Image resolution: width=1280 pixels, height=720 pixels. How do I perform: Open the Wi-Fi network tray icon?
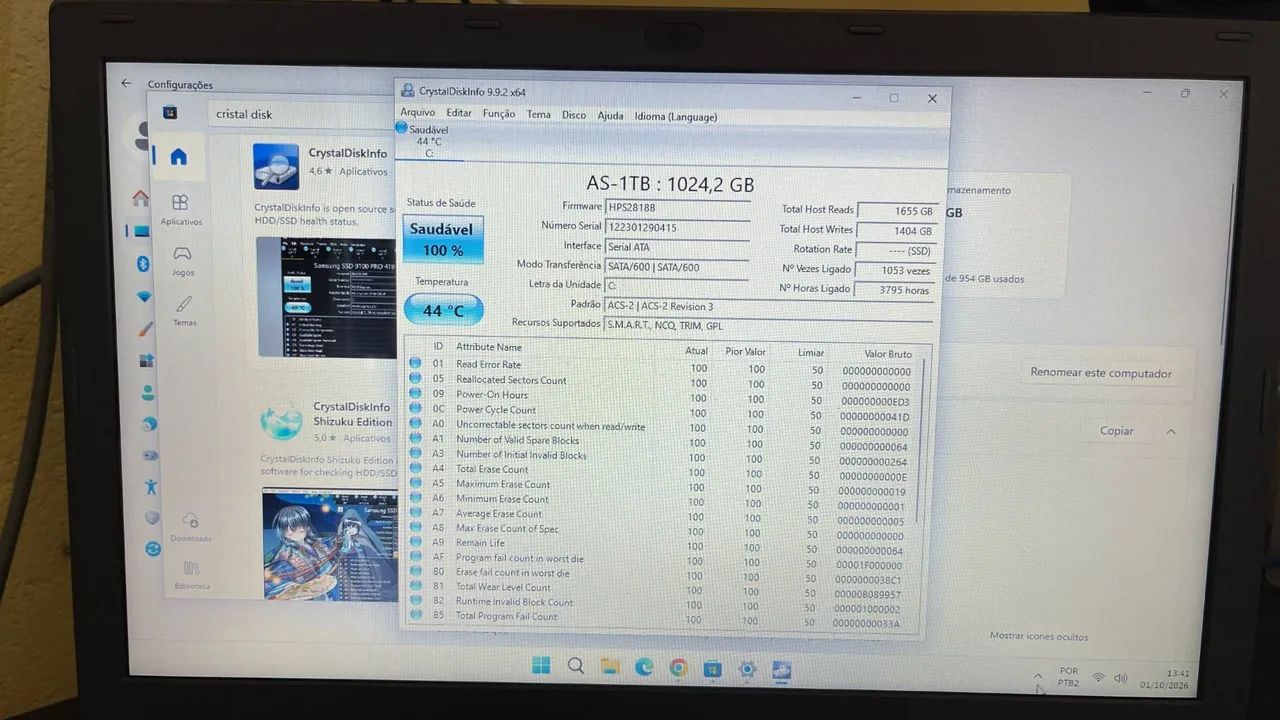[x=1098, y=678]
